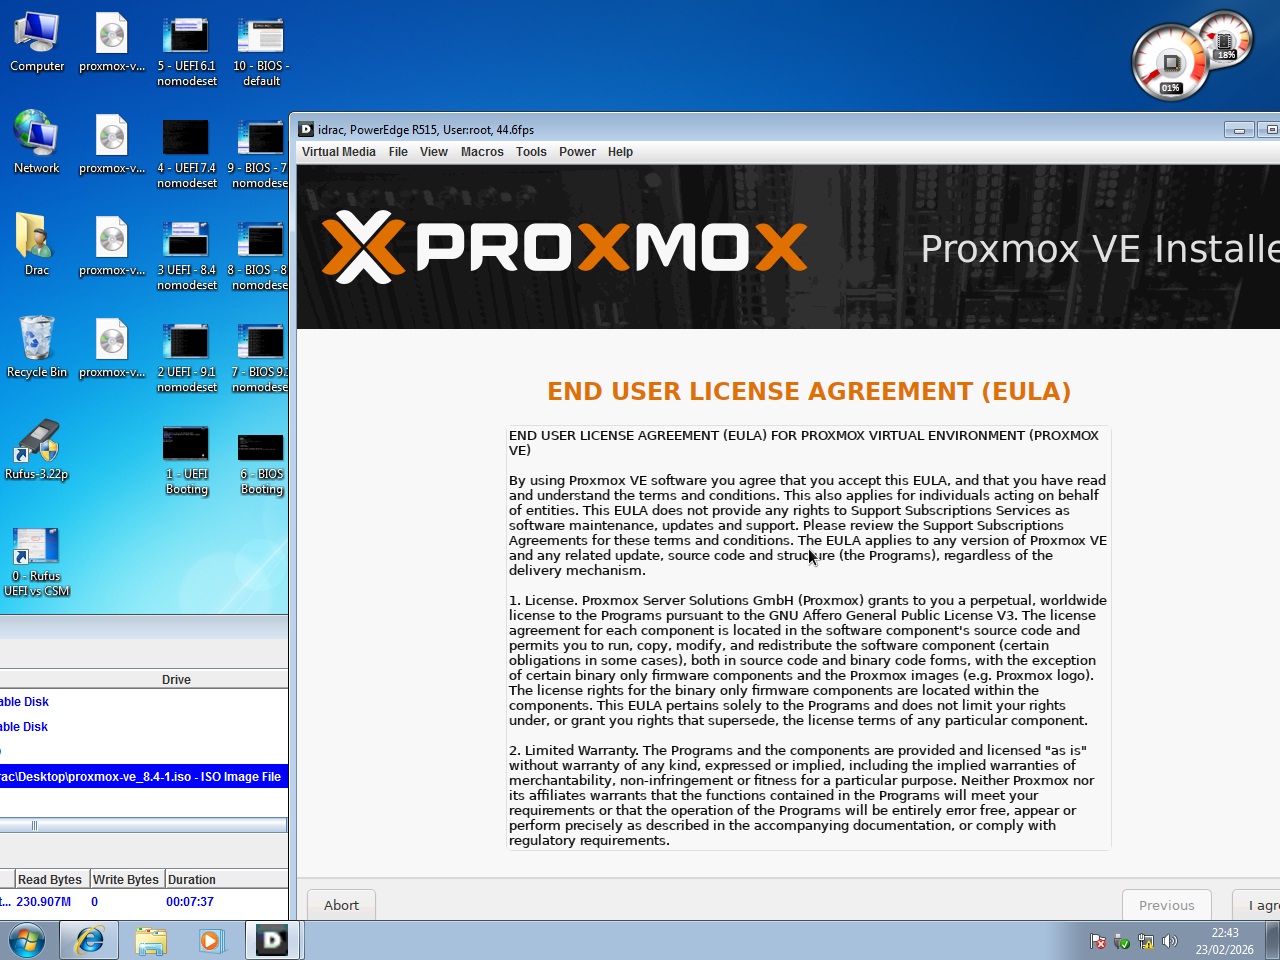The image size is (1280, 960).
Task: Select the '5 - UEFI 6.1 nomodeset' image
Action: [187, 50]
